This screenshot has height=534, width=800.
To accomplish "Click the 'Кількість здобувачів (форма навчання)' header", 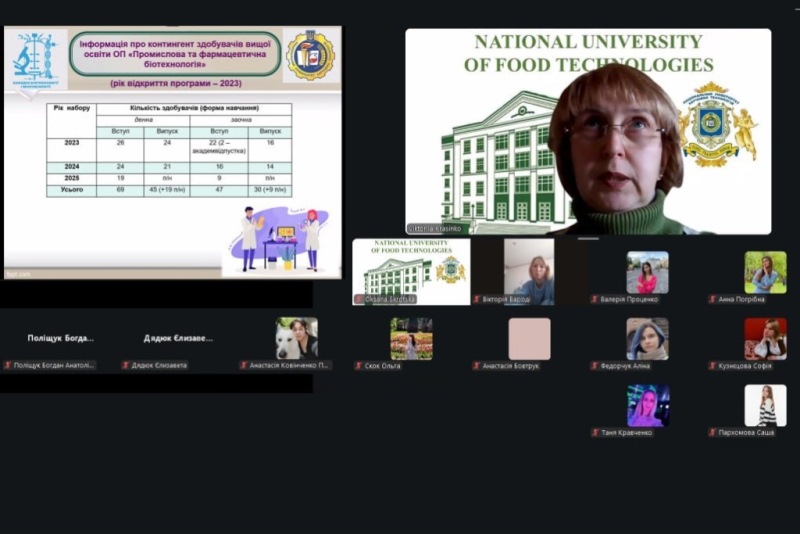I will [194, 108].
